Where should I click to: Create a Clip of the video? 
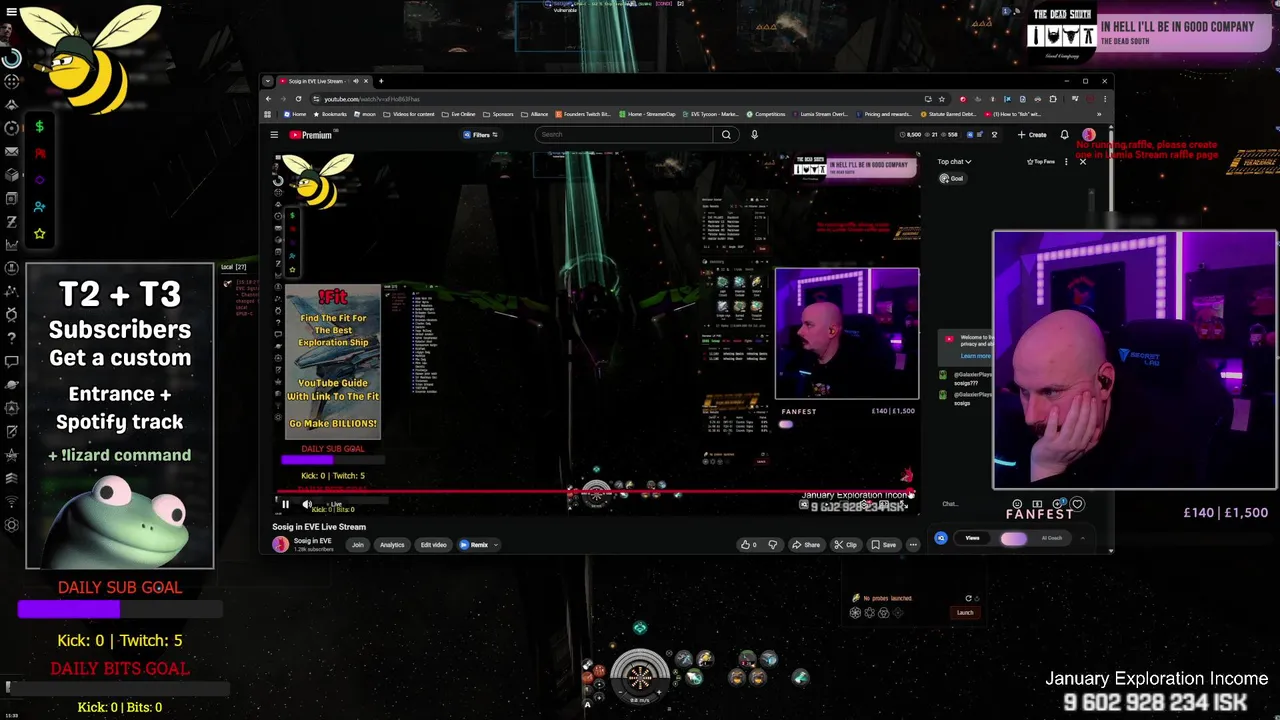coord(847,545)
